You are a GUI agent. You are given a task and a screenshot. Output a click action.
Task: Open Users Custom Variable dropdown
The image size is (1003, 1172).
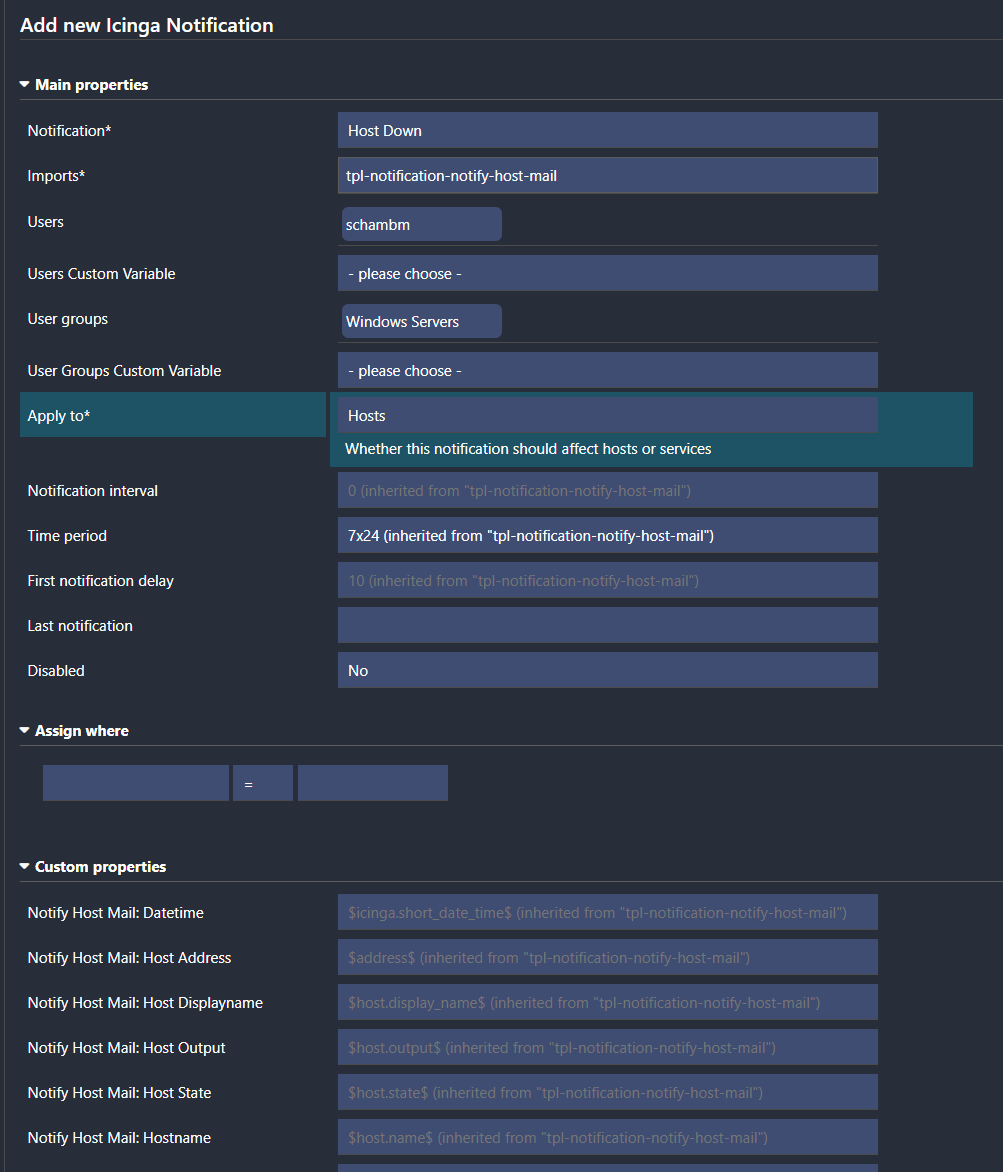[607, 274]
